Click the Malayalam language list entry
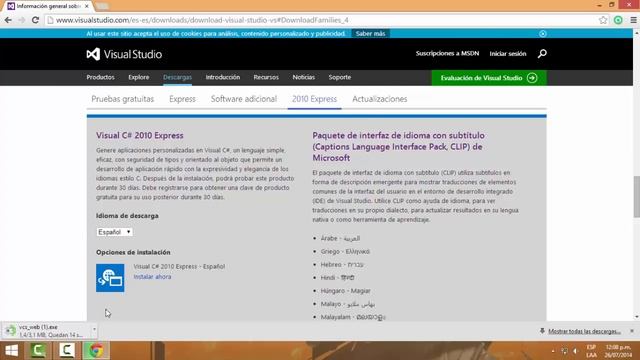Viewport: 640px width, 360px height. coord(353,317)
